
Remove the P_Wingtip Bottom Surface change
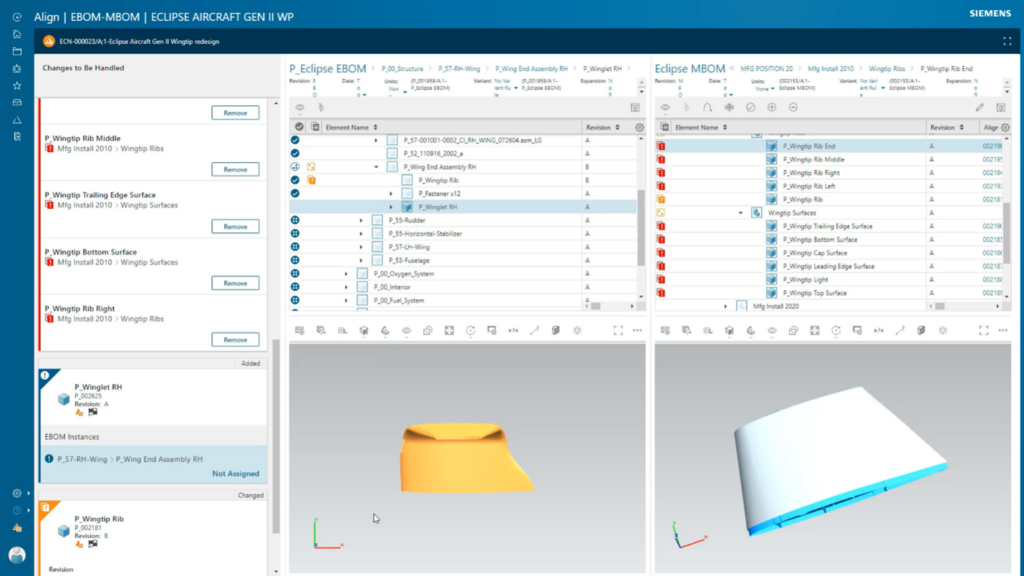click(x=235, y=283)
